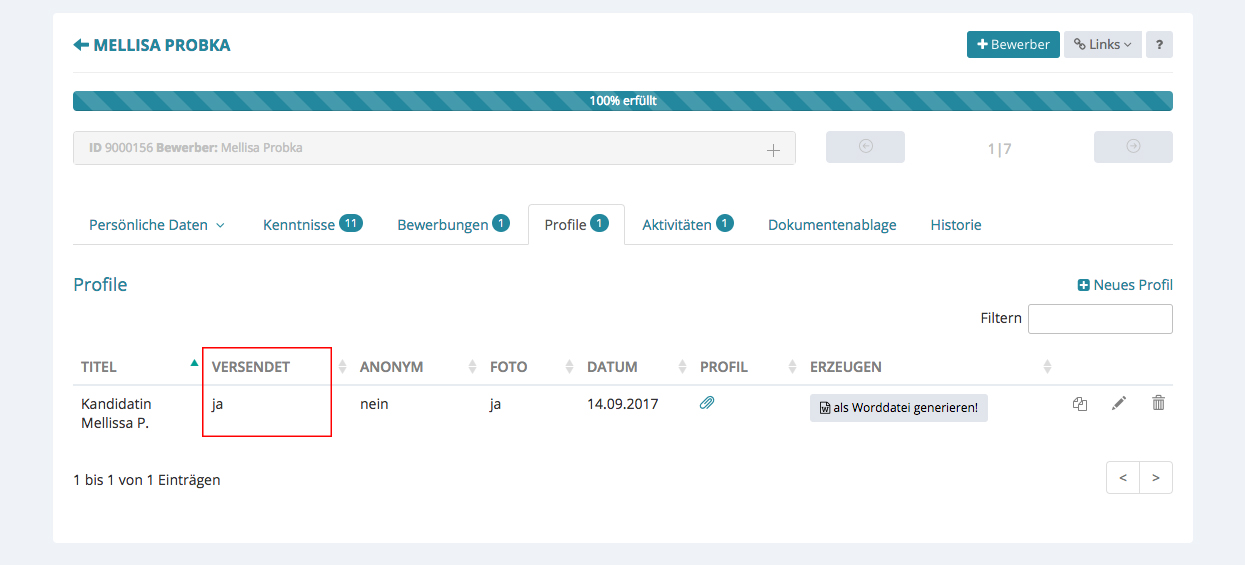Edit the profile with pencil icon

1118,403
